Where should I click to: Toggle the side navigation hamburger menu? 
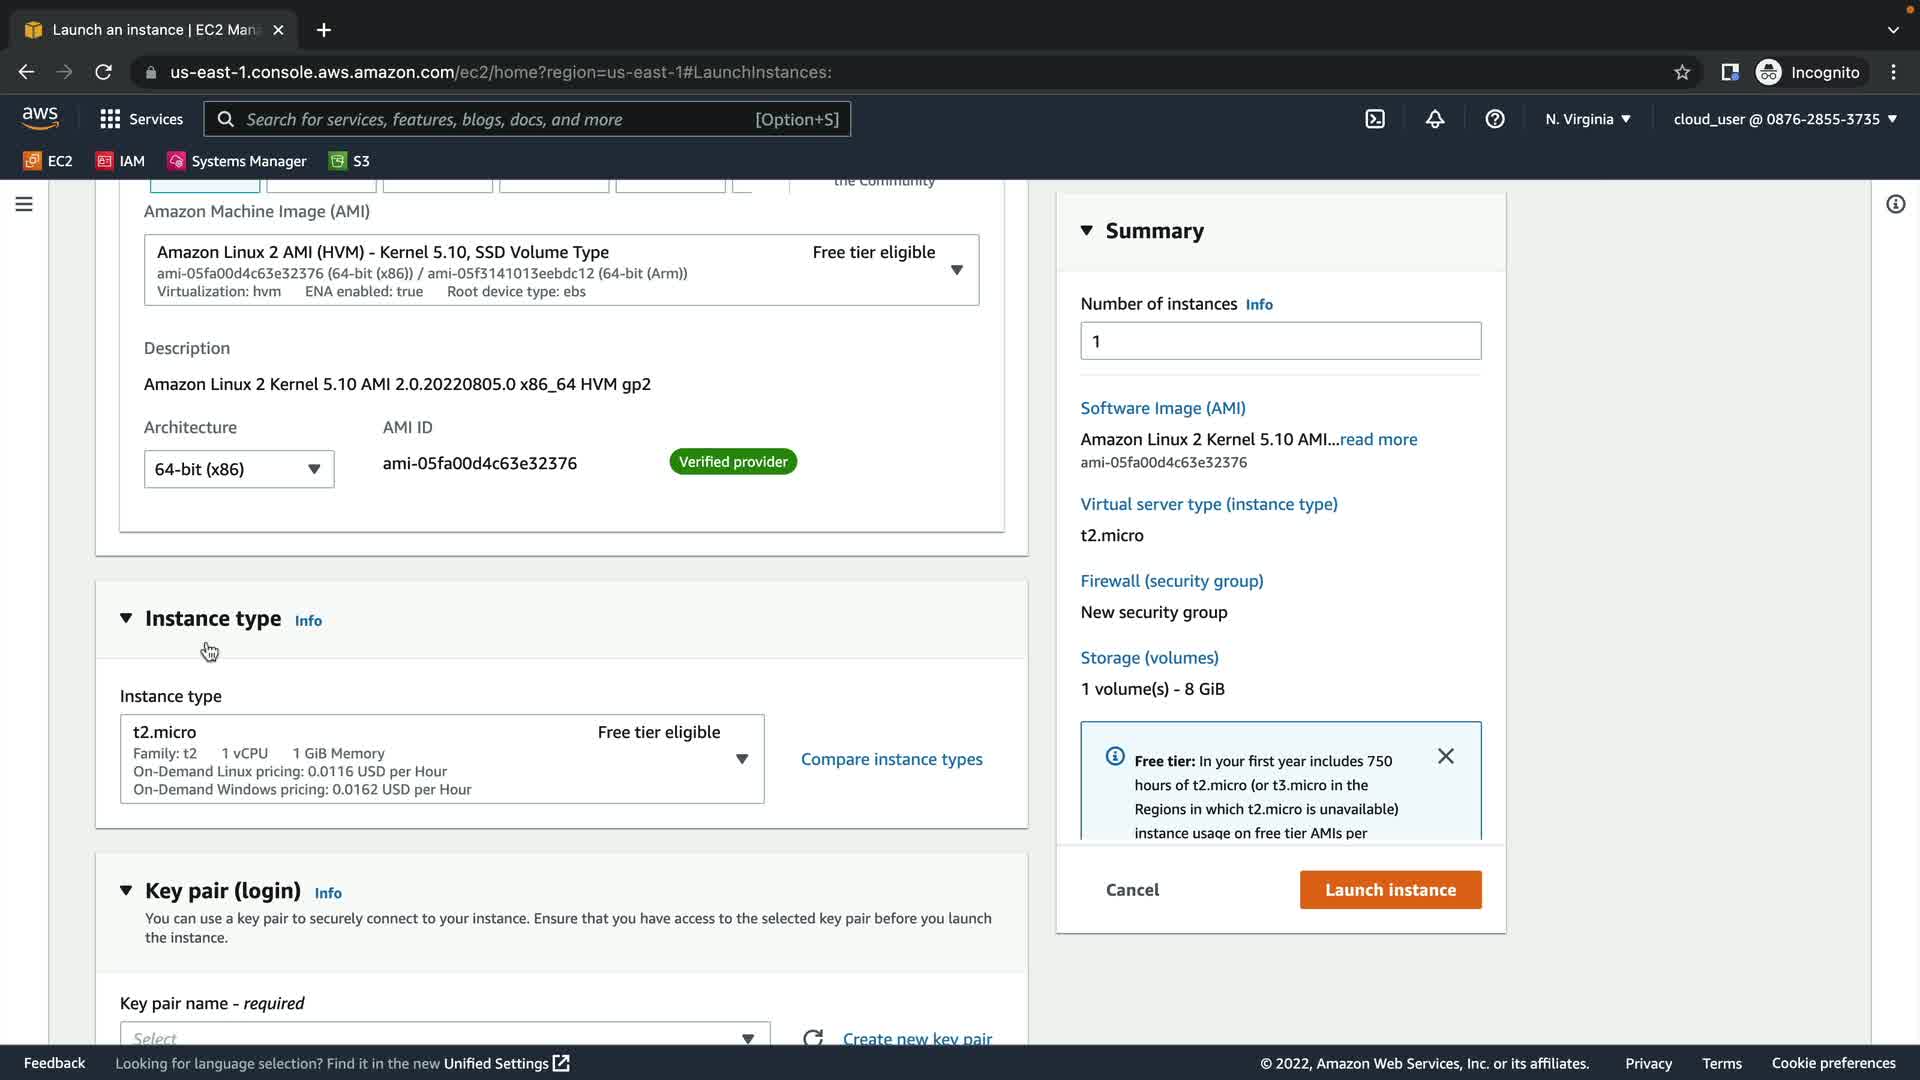coord(24,204)
